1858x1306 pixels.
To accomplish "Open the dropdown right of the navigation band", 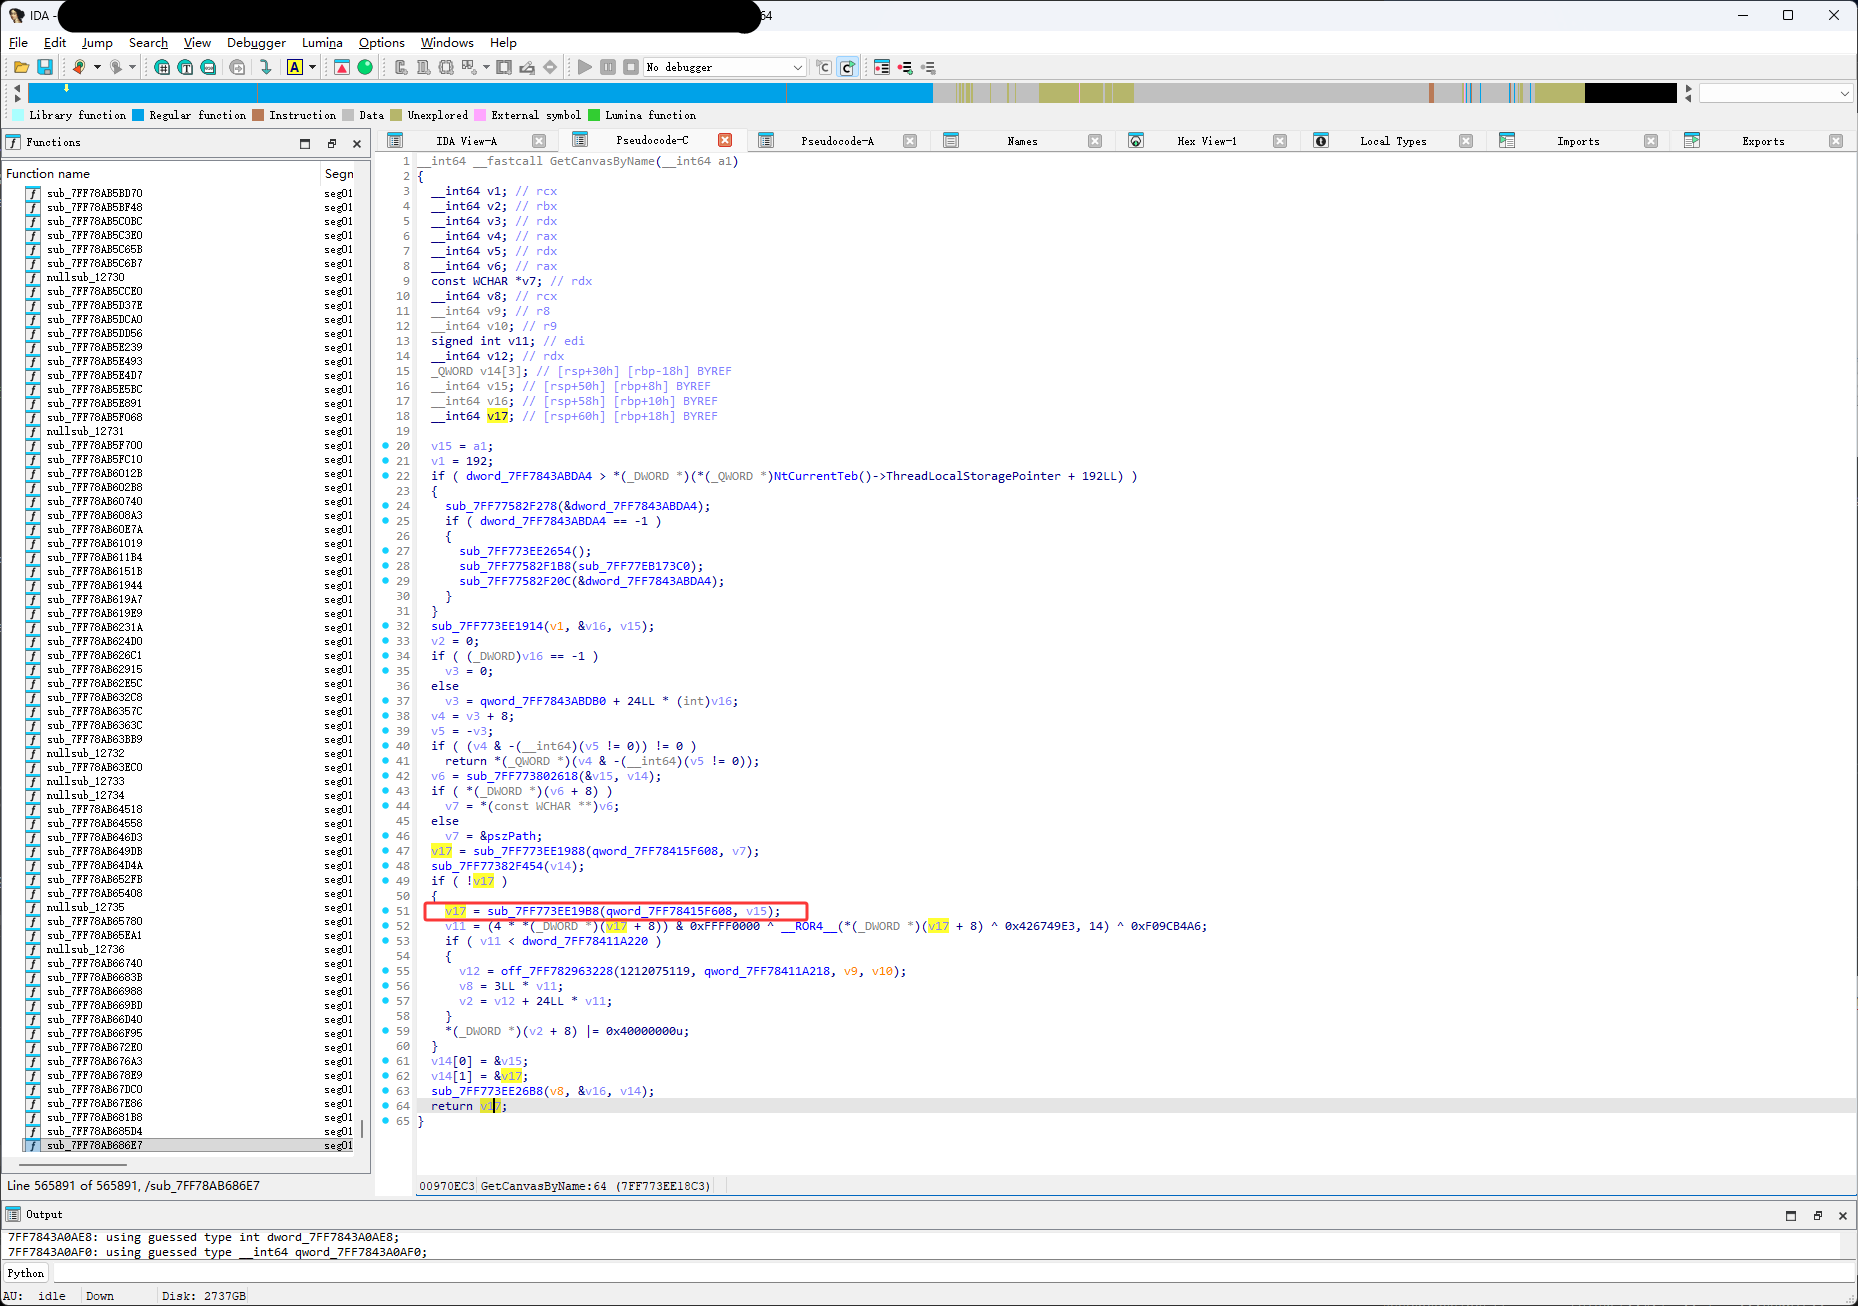I will coord(1776,93).
